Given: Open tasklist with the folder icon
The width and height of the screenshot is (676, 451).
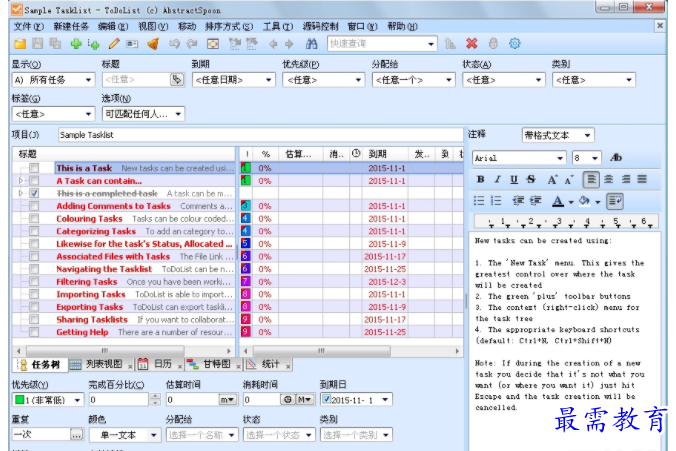Looking at the screenshot, I should (20, 44).
